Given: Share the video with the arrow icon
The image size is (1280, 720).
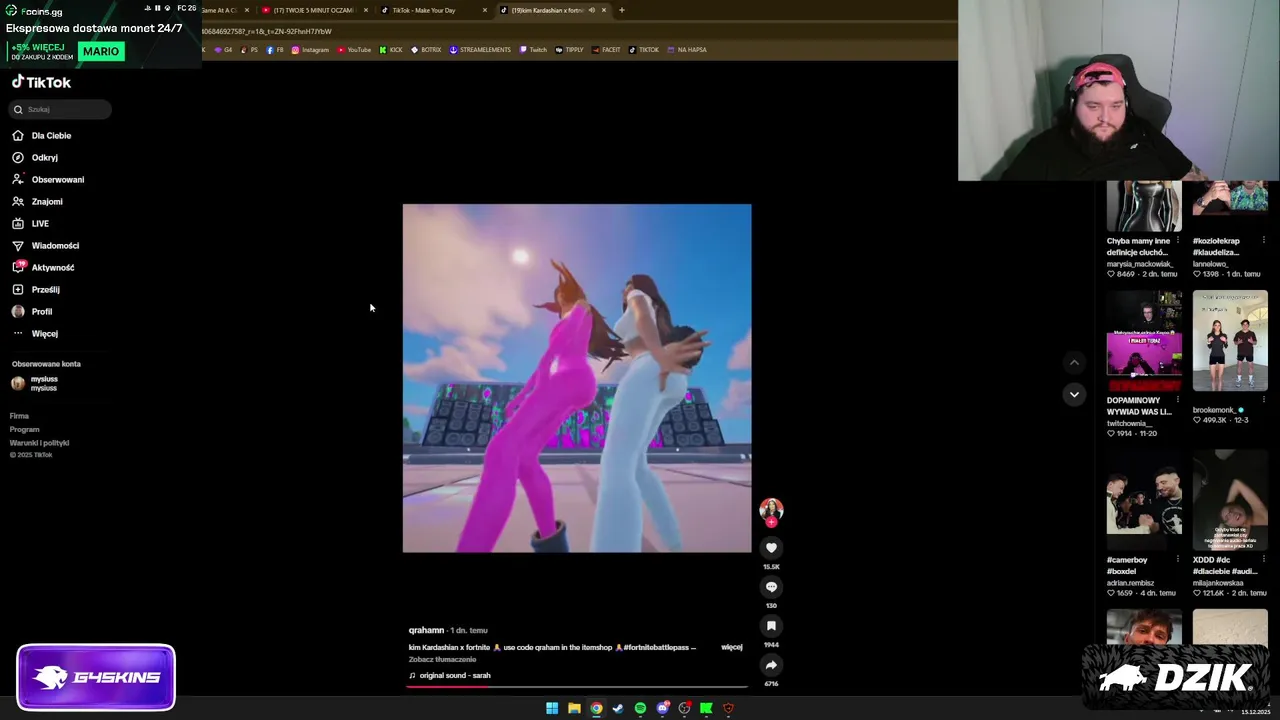Looking at the screenshot, I should pos(771,665).
